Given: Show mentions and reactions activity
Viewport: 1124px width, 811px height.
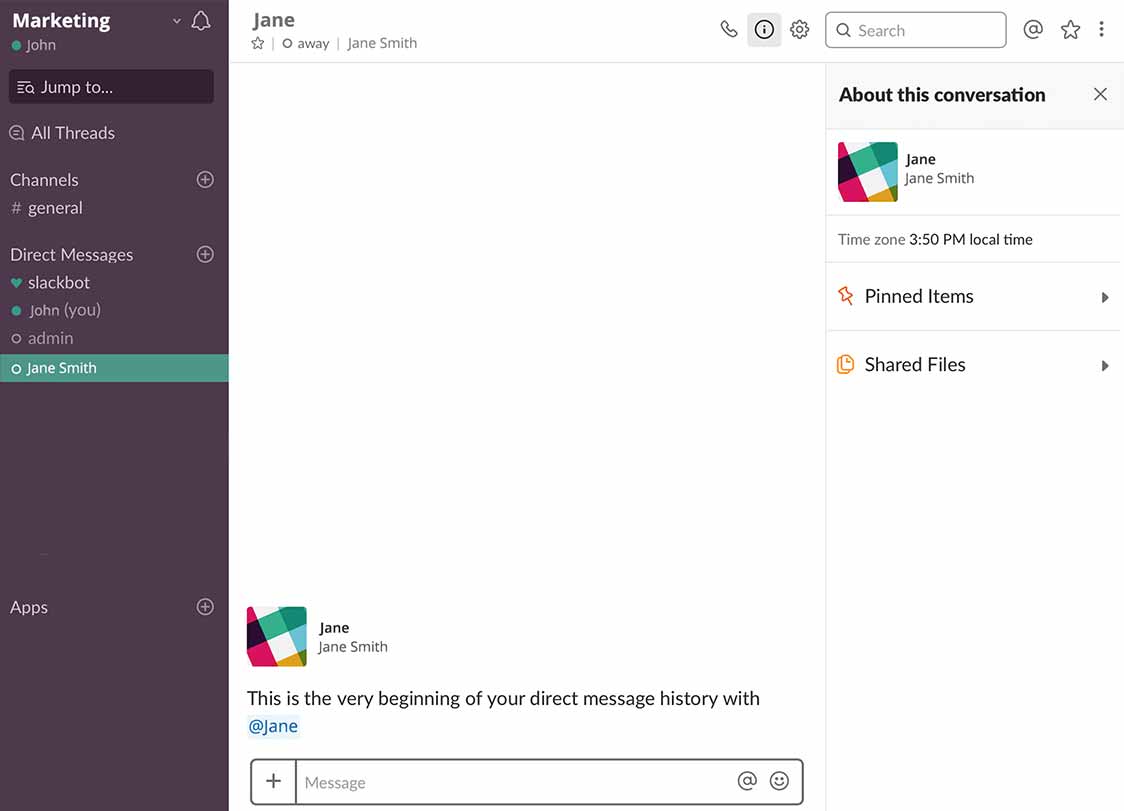Looking at the screenshot, I should [1033, 30].
